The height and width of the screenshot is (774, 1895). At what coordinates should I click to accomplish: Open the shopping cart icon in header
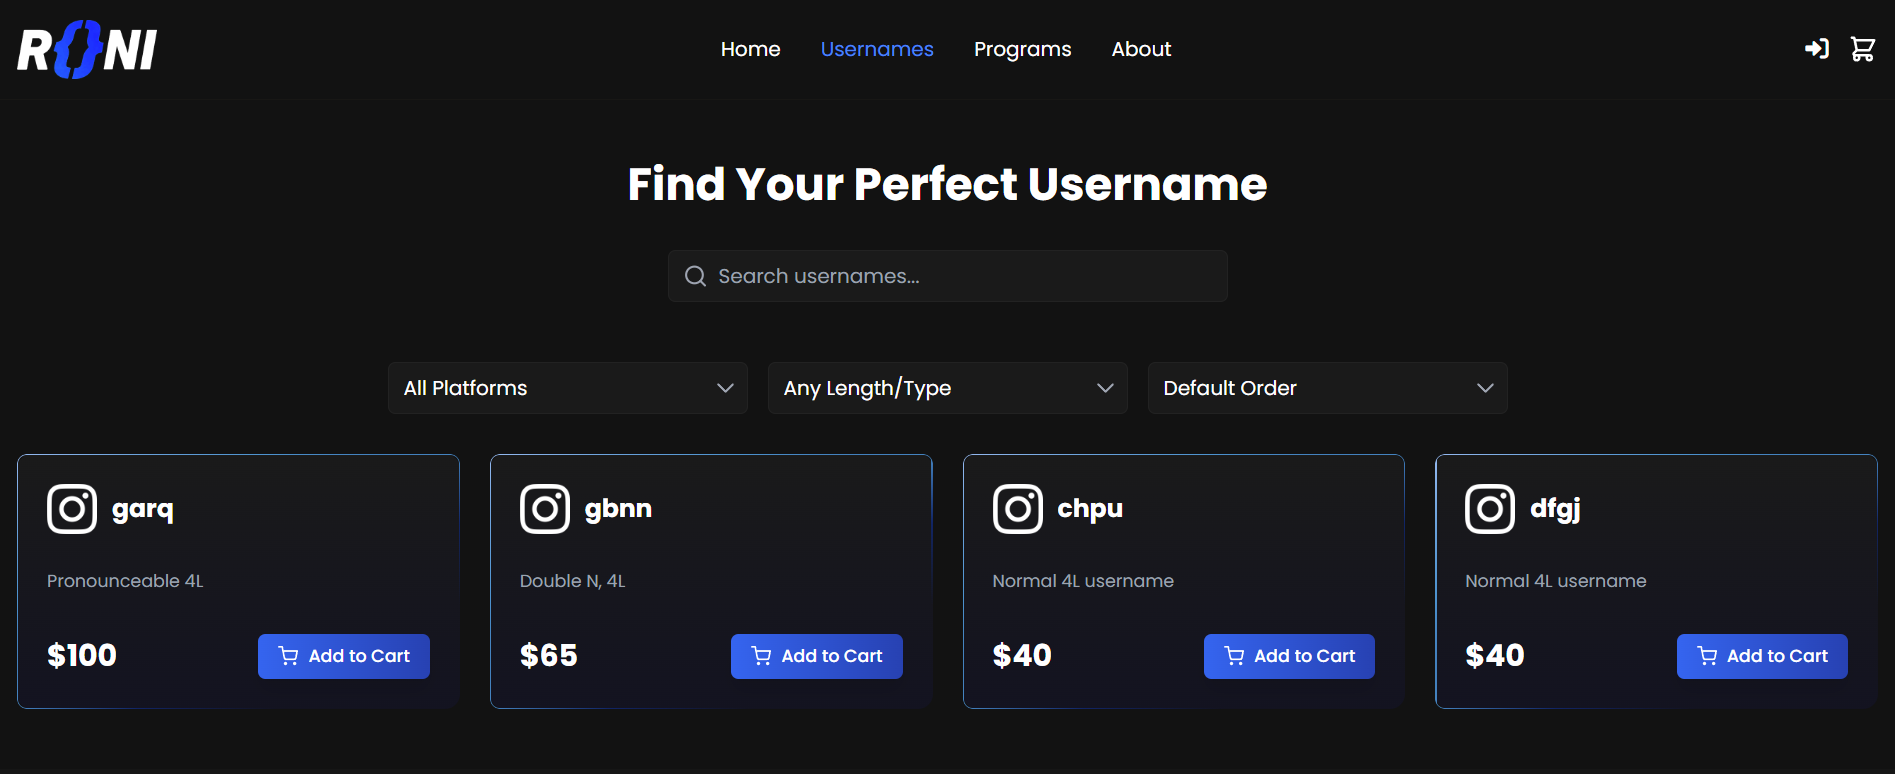click(1862, 49)
